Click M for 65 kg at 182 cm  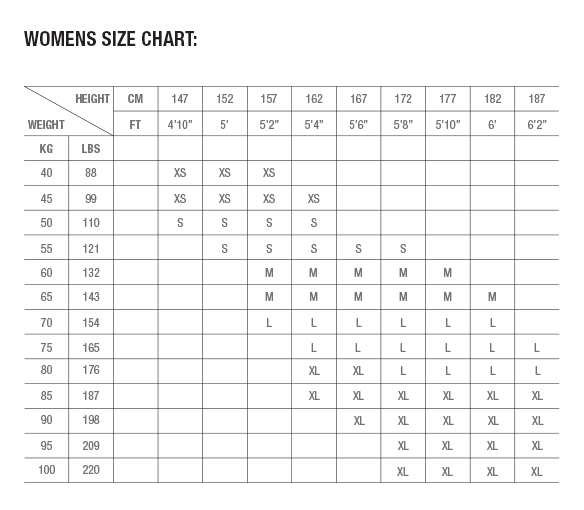pos(492,297)
